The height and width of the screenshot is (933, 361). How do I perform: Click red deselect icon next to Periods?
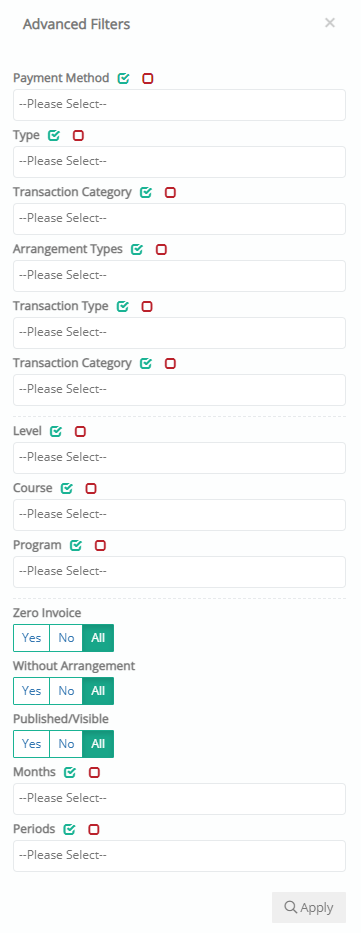93,829
